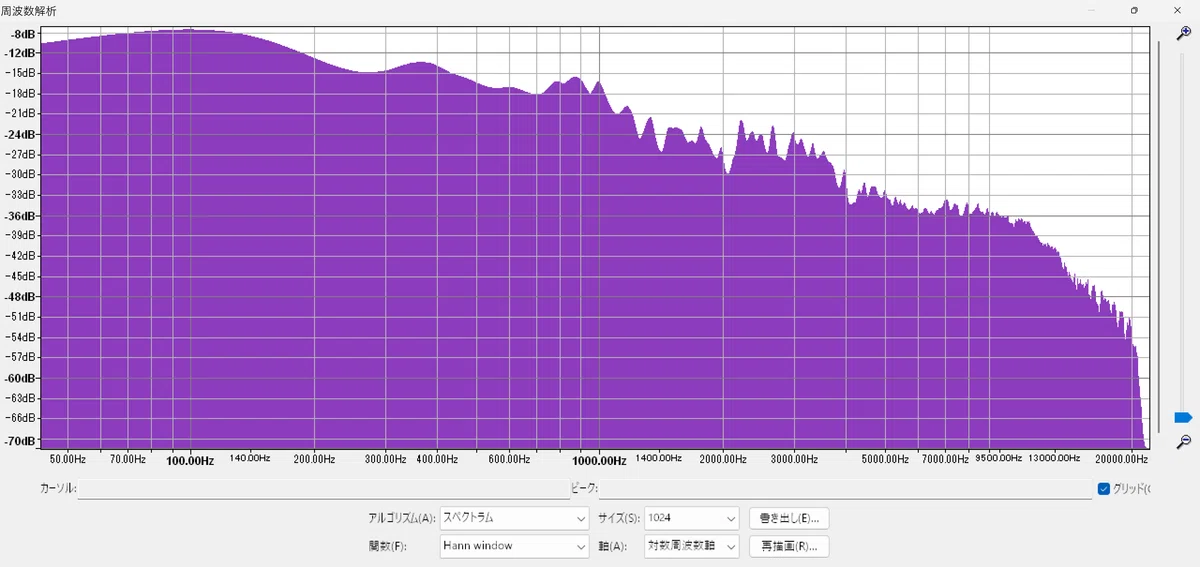Open the 関数 dropdown showing Hann window

pos(514,546)
